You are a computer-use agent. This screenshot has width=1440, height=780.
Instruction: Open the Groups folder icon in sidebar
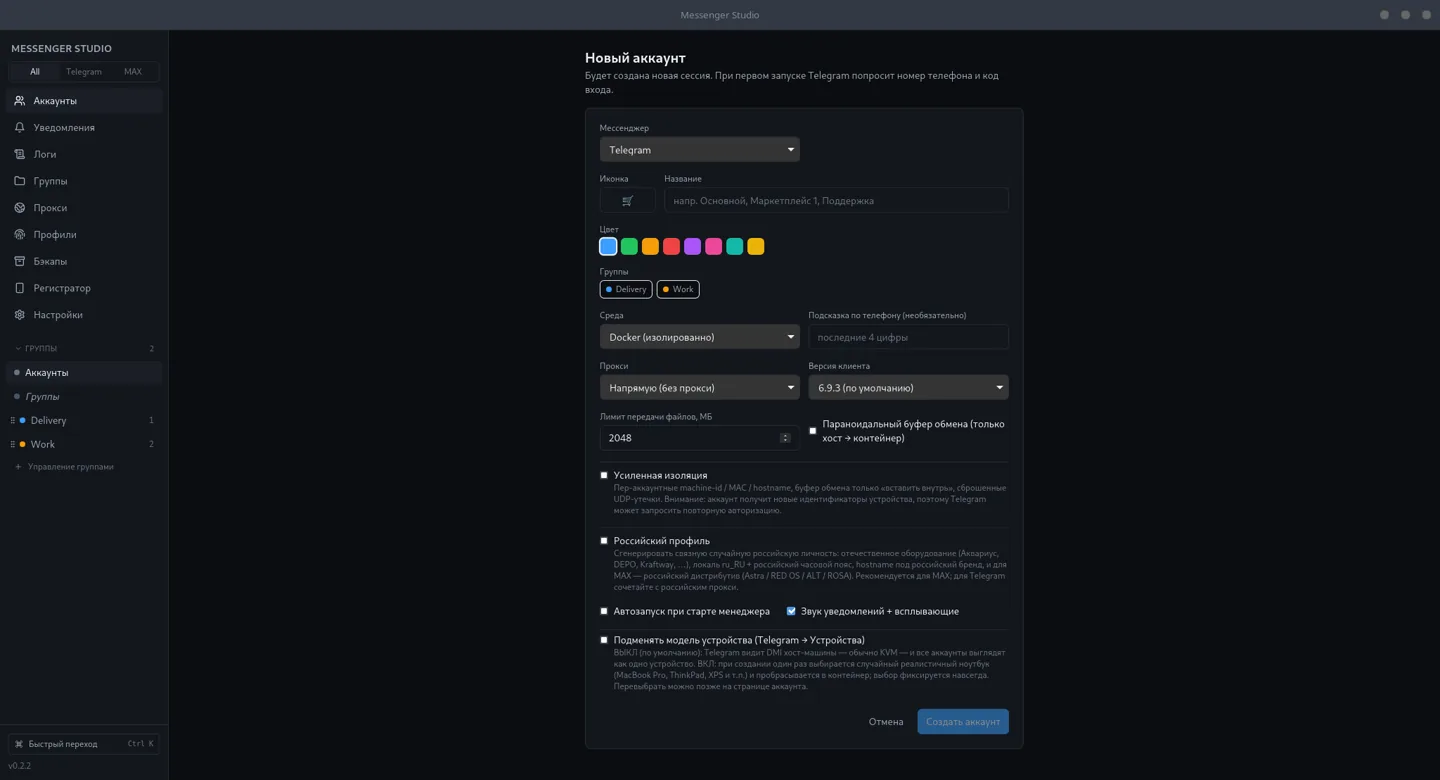[x=19, y=181]
